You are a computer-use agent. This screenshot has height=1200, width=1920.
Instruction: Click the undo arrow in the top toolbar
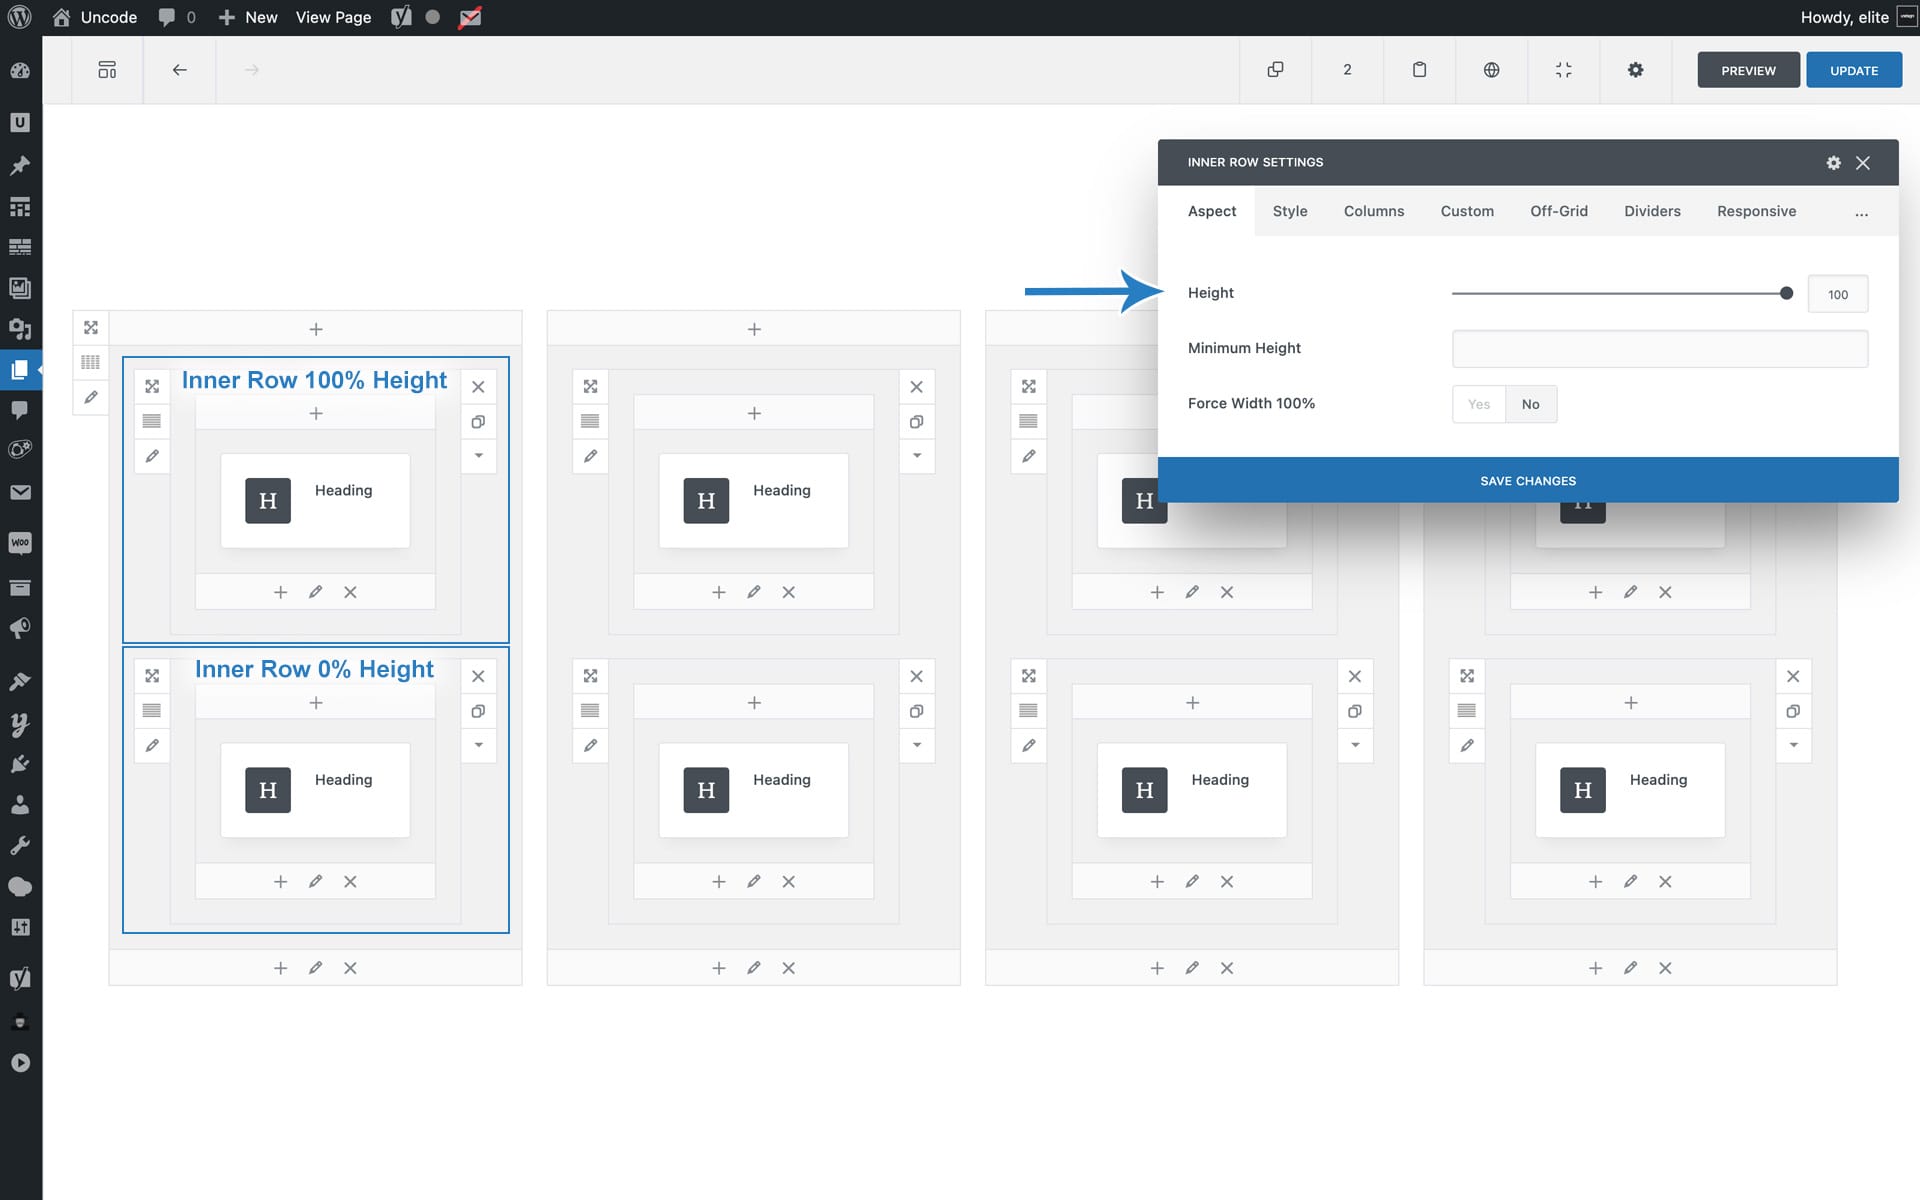(179, 70)
